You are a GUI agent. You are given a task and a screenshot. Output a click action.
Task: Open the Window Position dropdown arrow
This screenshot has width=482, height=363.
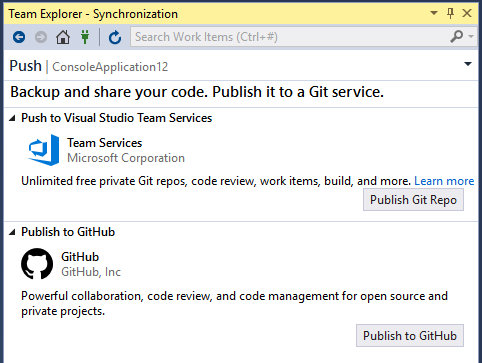(434, 13)
